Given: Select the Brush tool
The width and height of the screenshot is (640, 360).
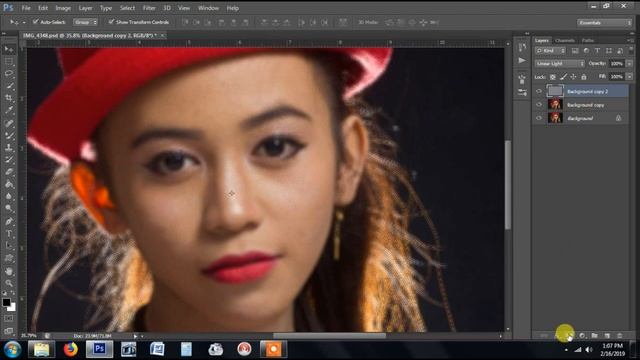Looking at the screenshot, I should pyautogui.click(x=9, y=135).
